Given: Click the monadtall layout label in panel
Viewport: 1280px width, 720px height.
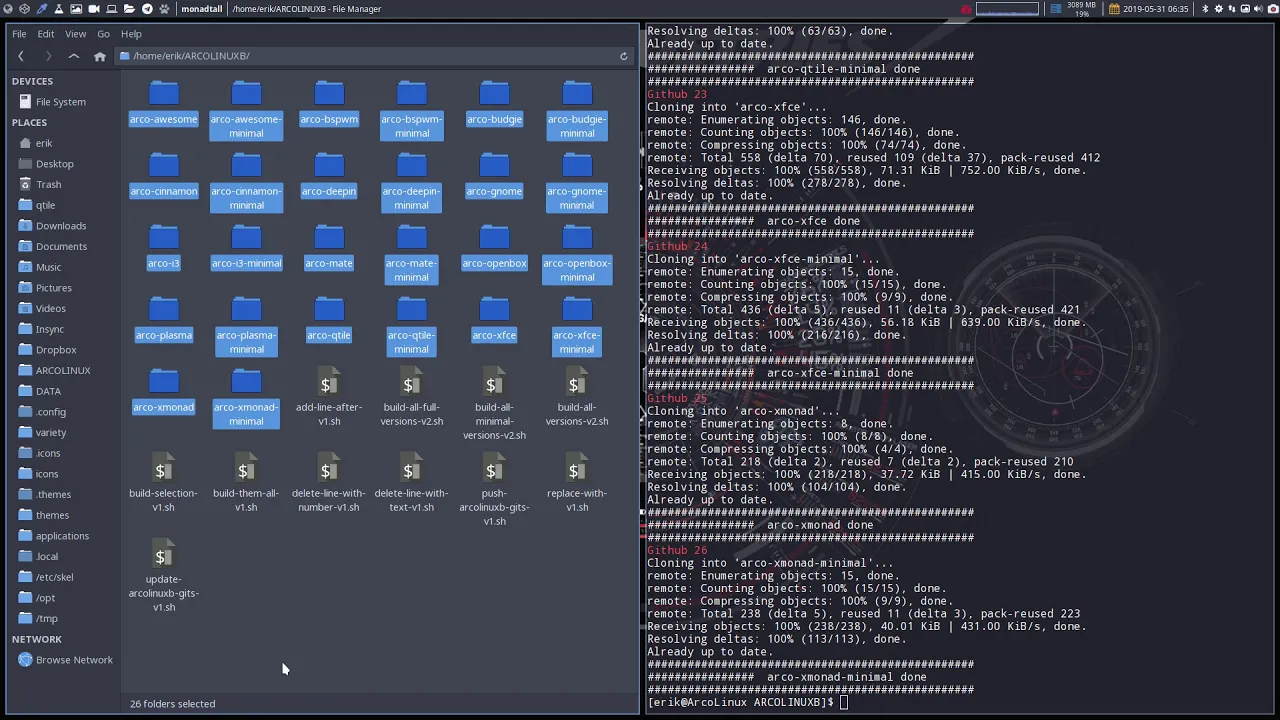Looking at the screenshot, I should tap(201, 9).
